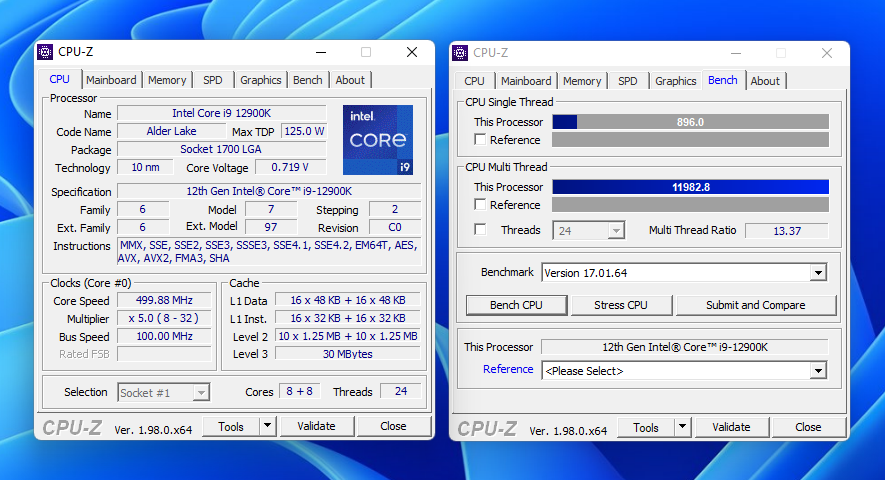Click the Technology value 10 nm
Viewport: 885px width, 480px height.
pyautogui.click(x=145, y=167)
